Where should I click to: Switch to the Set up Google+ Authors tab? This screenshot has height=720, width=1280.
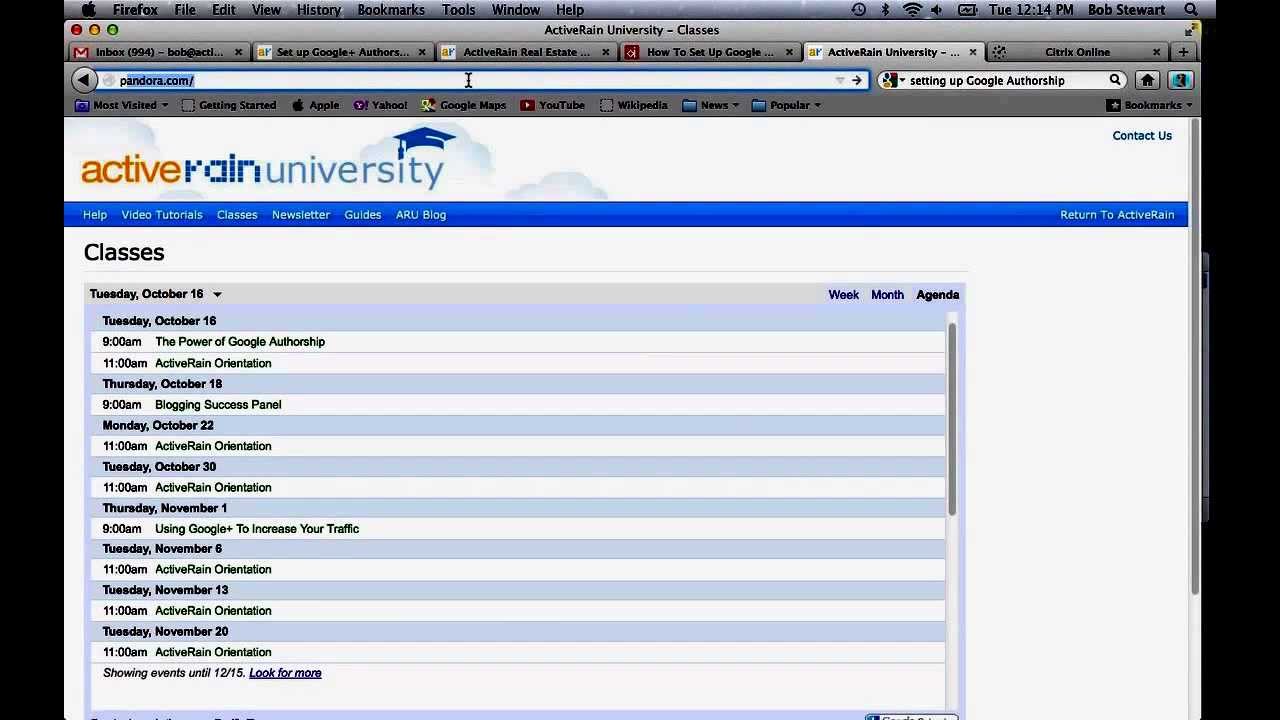click(340, 52)
